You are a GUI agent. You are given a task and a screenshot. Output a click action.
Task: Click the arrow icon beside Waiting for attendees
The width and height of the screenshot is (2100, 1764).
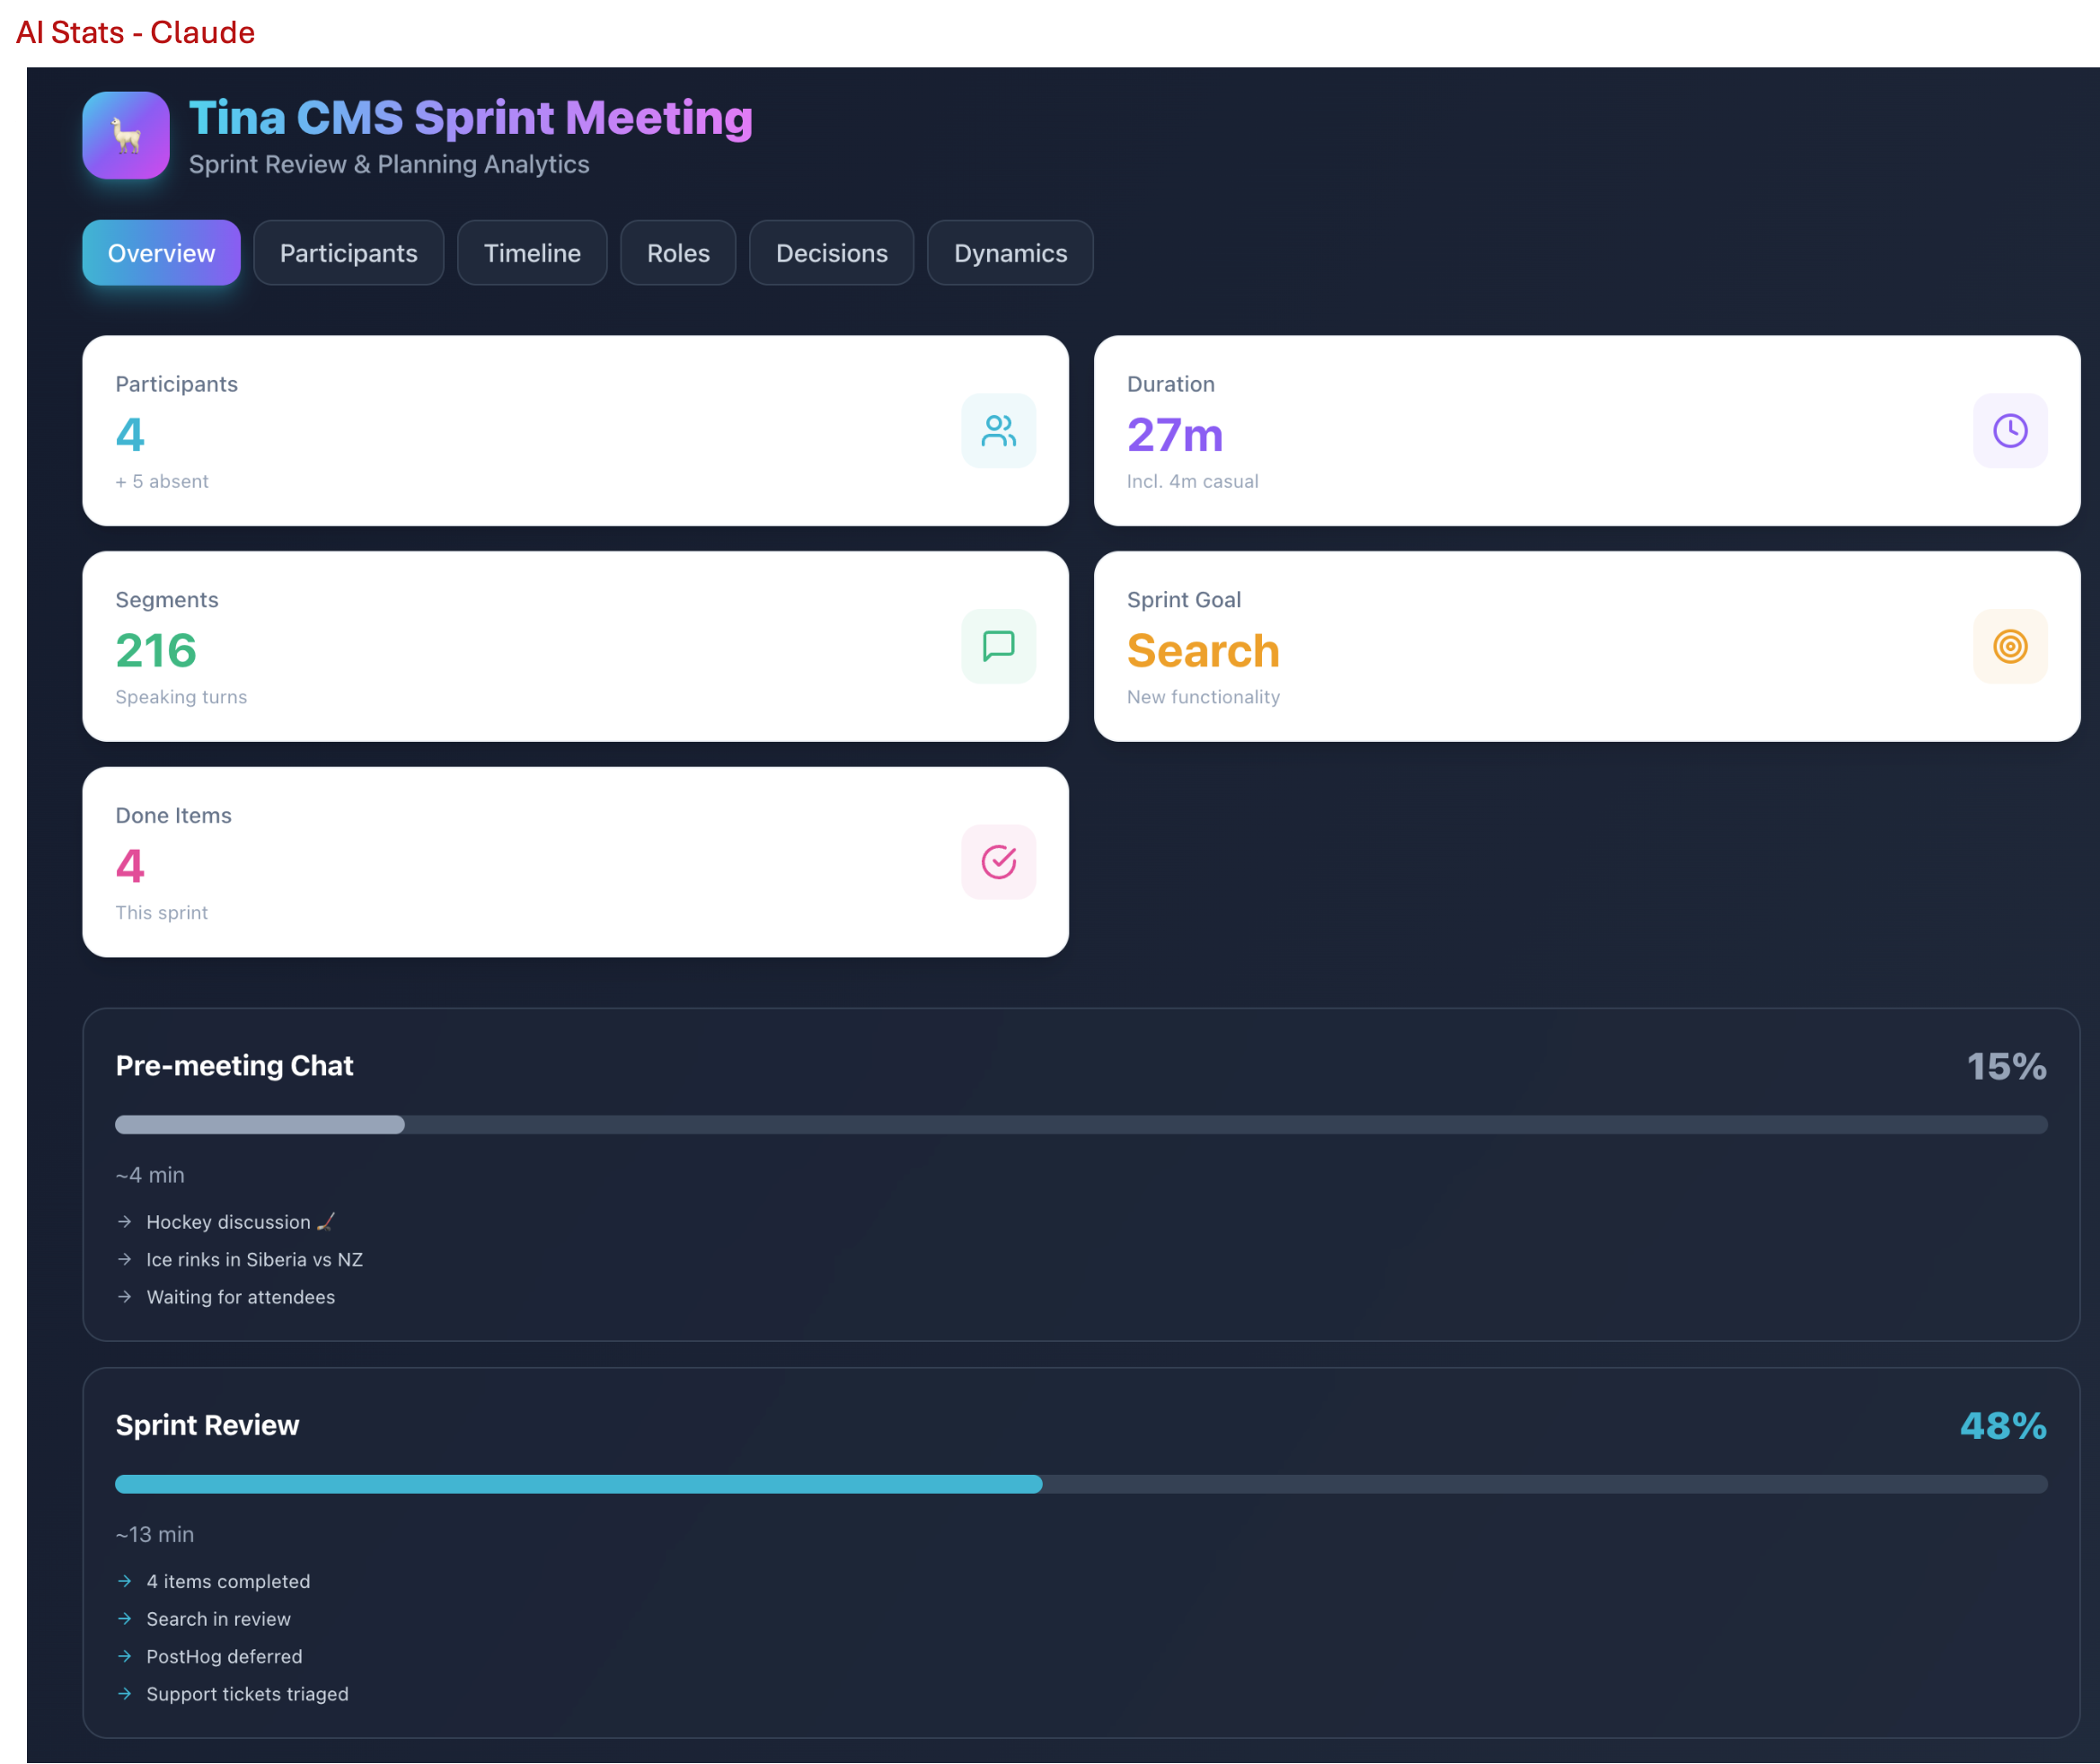click(x=125, y=1297)
